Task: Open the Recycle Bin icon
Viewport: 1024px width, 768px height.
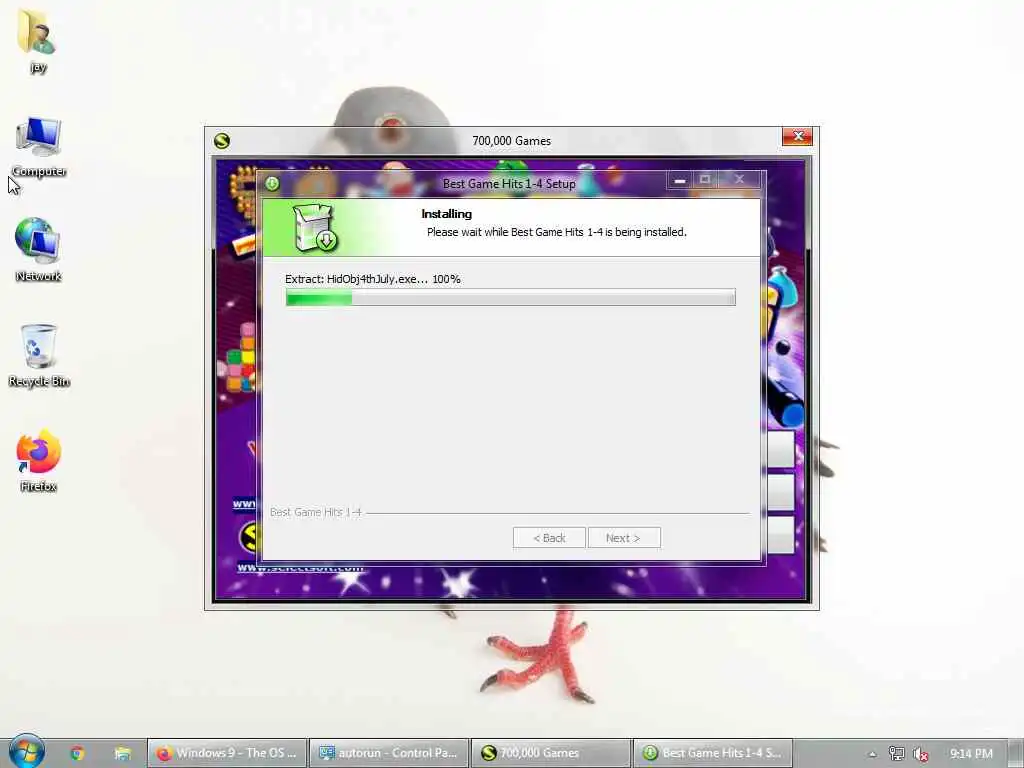Action: pos(39,356)
